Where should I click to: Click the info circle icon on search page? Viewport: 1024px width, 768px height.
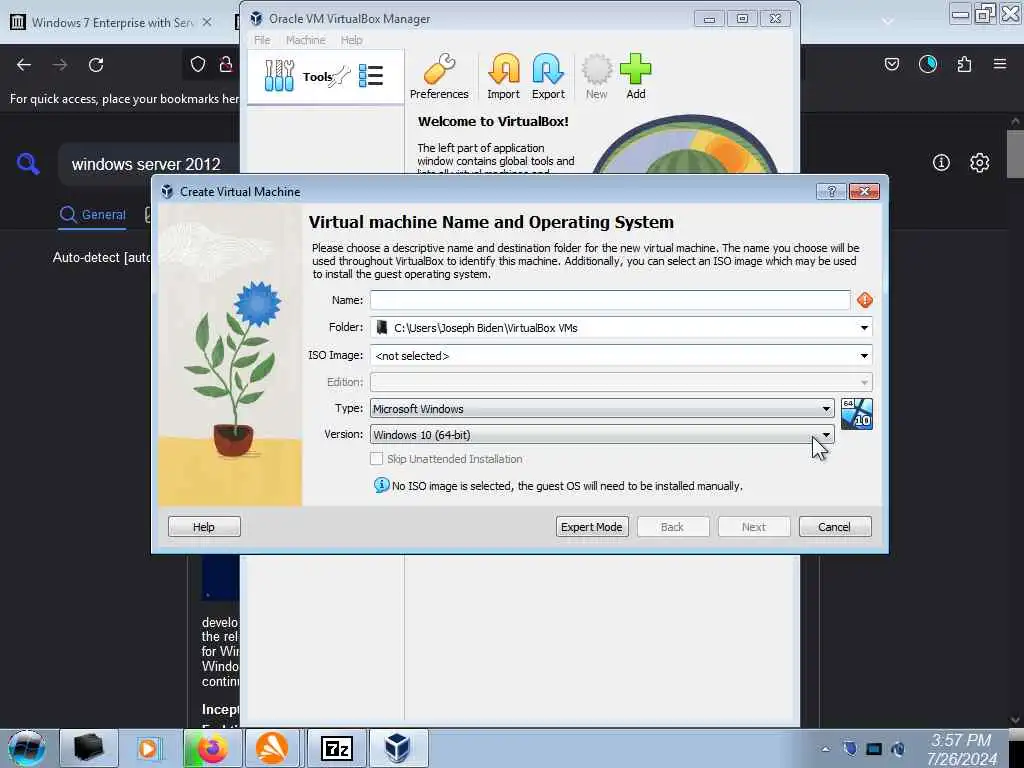(941, 162)
